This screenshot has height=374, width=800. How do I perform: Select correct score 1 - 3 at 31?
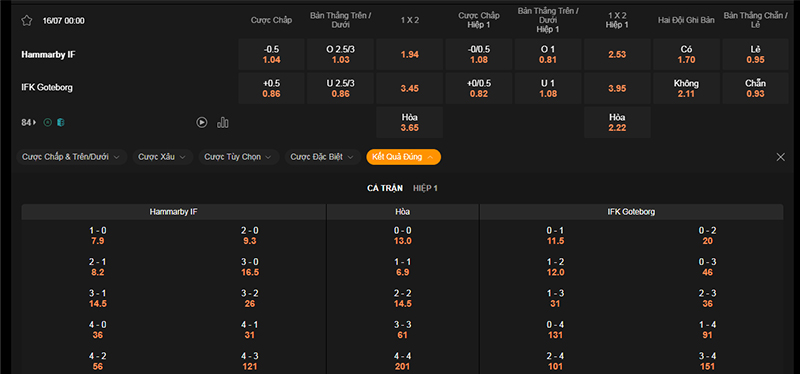tap(555, 298)
